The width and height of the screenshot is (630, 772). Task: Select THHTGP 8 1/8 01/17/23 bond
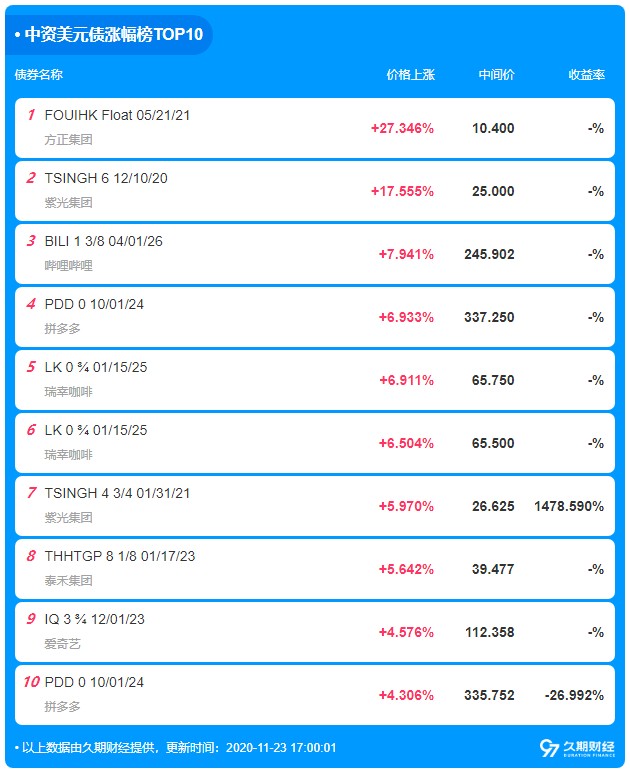point(118,556)
